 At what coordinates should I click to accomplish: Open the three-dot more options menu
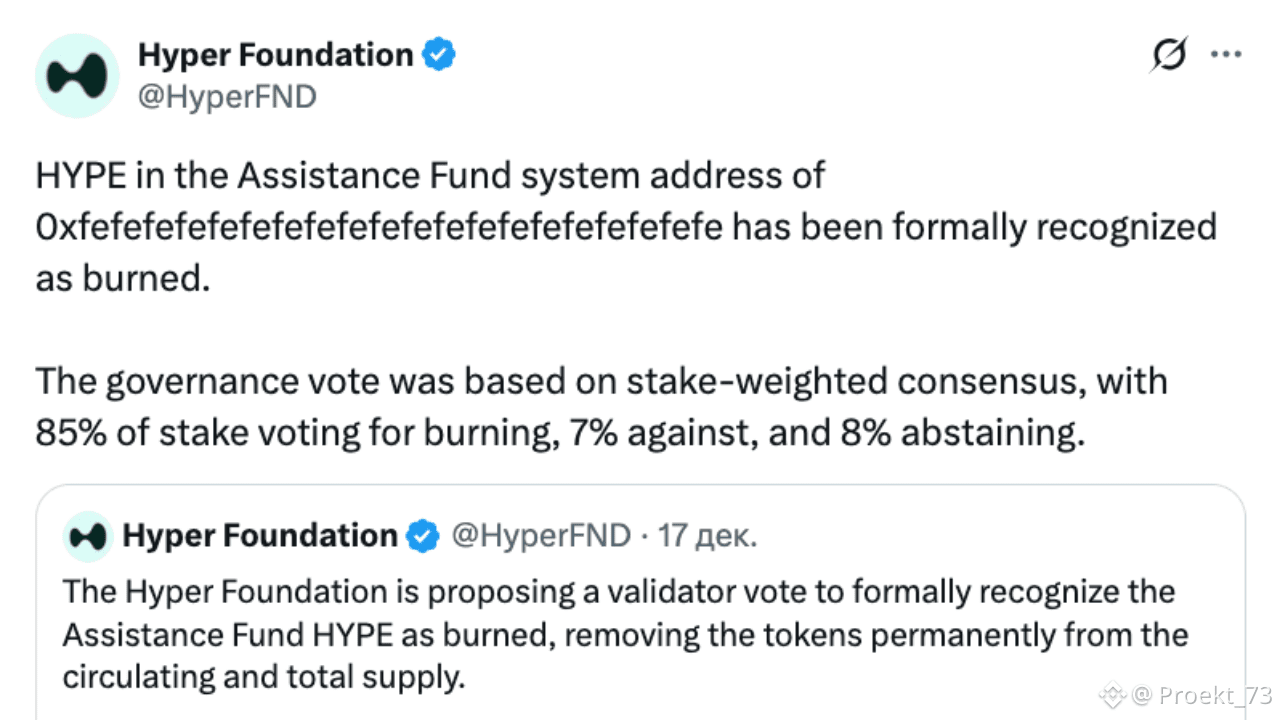pyautogui.click(x=1226, y=55)
